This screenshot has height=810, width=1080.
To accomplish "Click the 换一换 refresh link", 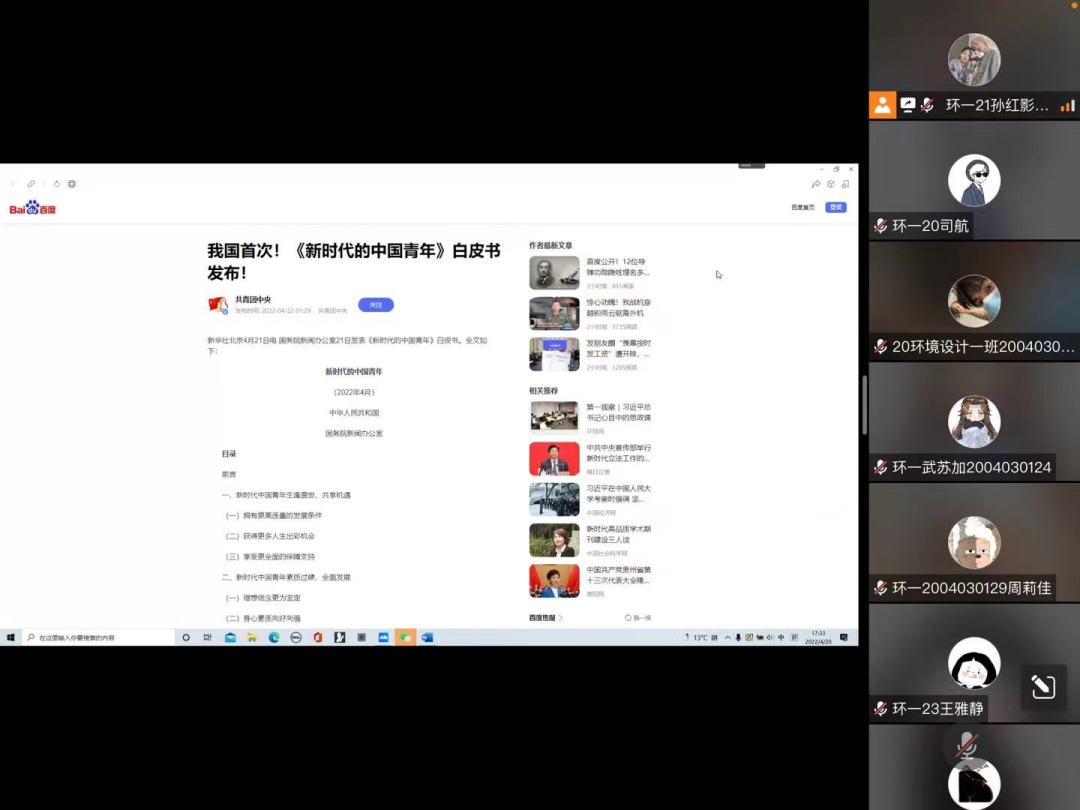I will coord(638,618).
